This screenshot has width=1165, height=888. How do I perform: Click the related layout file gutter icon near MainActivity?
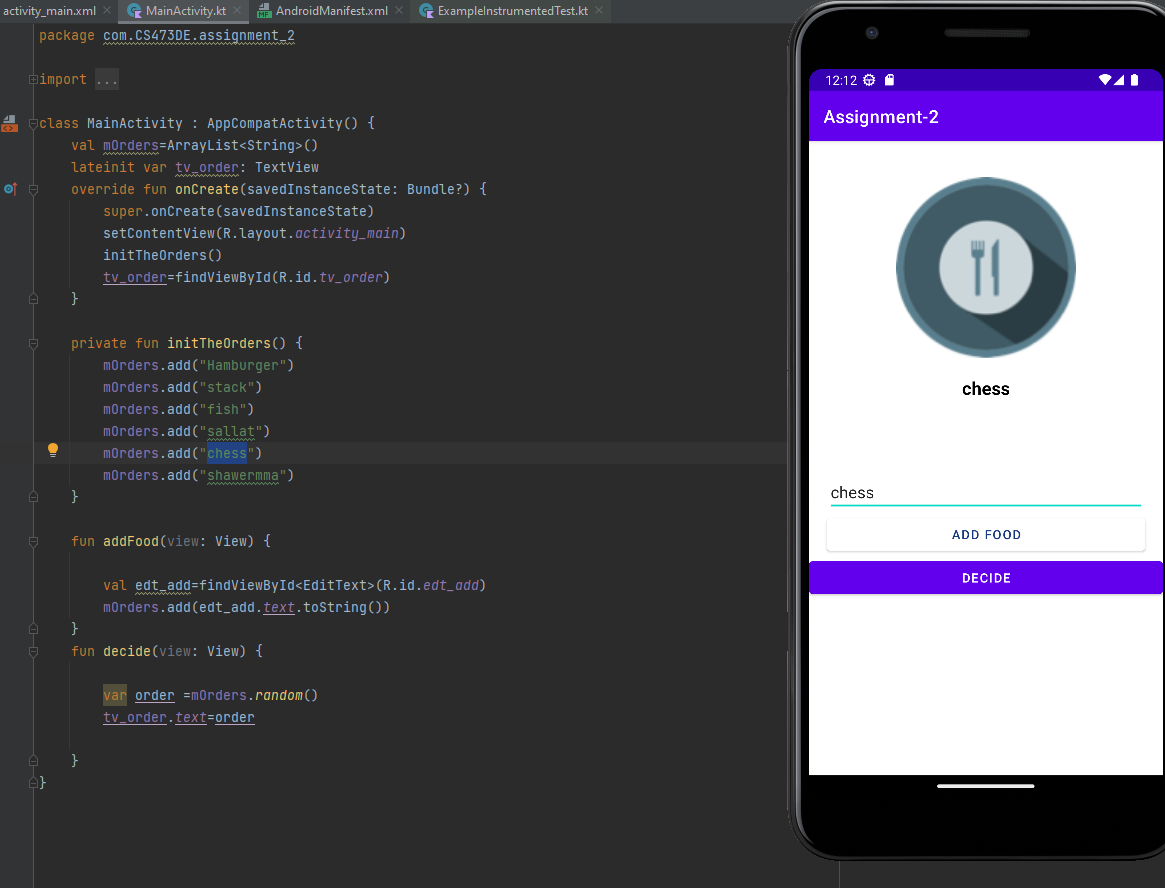pyautogui.click(x=9, y=122)
